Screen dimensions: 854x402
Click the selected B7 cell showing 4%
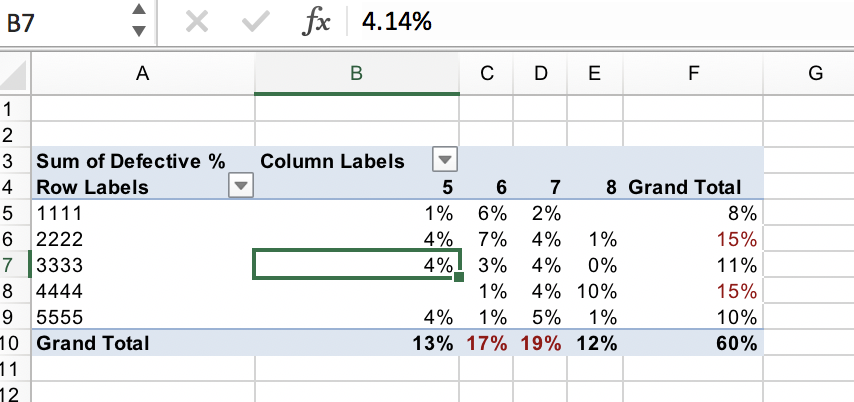pyautogui.click(x=357, y=265)
